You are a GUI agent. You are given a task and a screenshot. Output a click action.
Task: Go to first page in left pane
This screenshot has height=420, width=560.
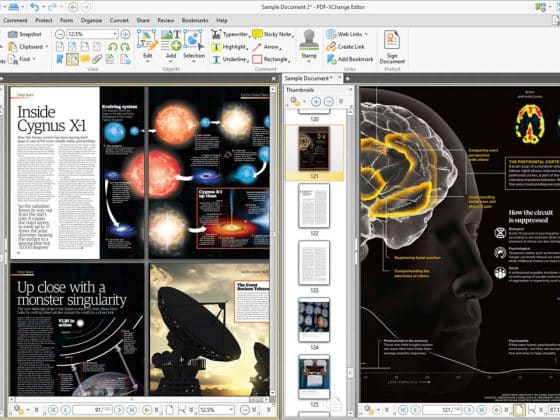click(53, 410)
